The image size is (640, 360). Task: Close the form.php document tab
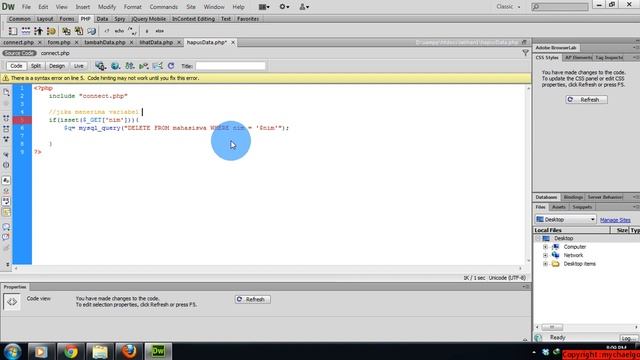(76, 42)
